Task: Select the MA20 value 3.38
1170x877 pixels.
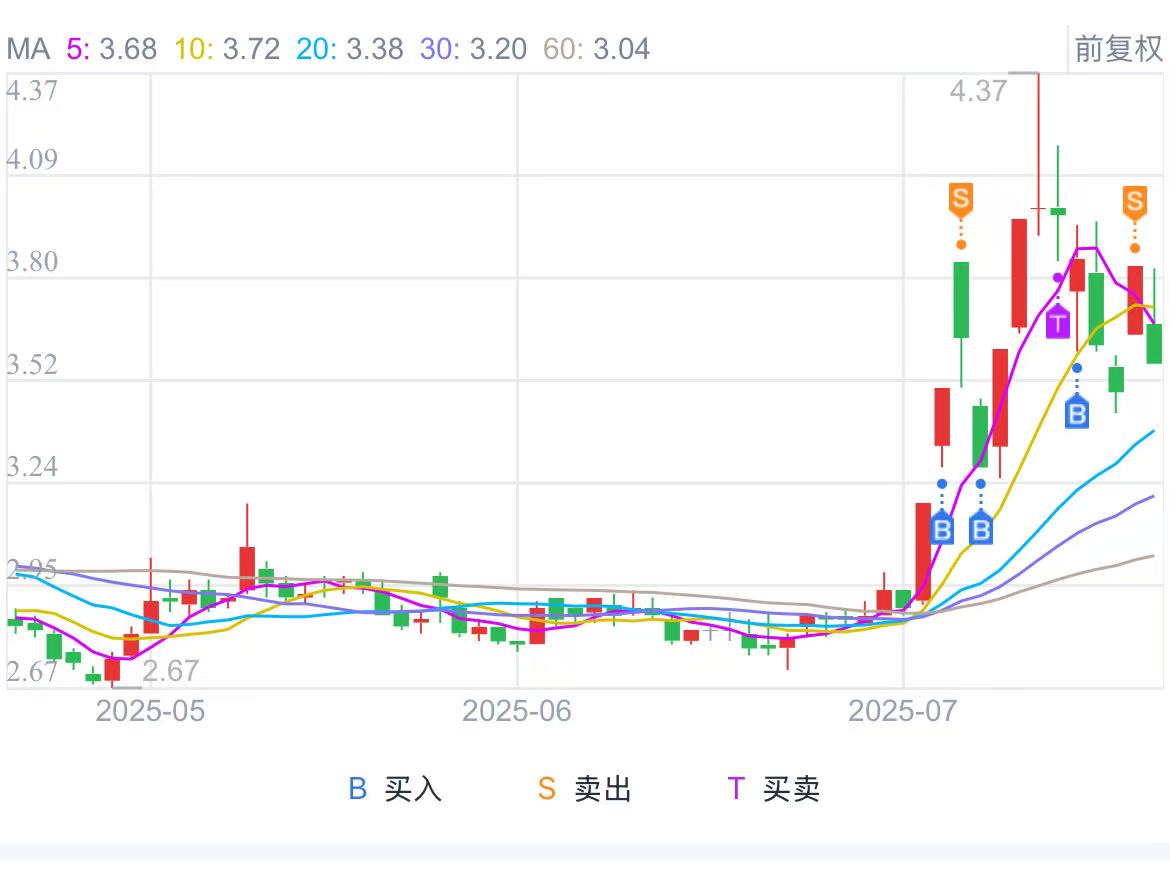Action: 375,49
